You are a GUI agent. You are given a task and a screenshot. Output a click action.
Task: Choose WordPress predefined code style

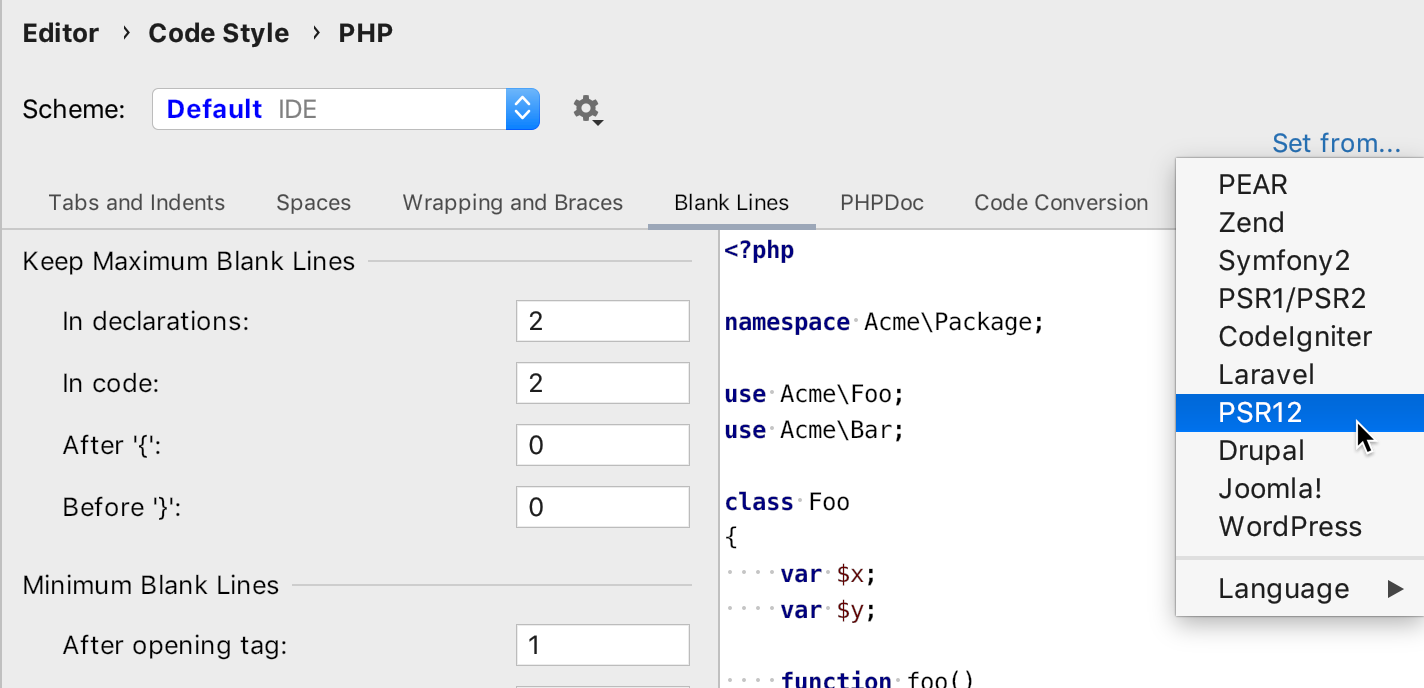coord(1289,526)
